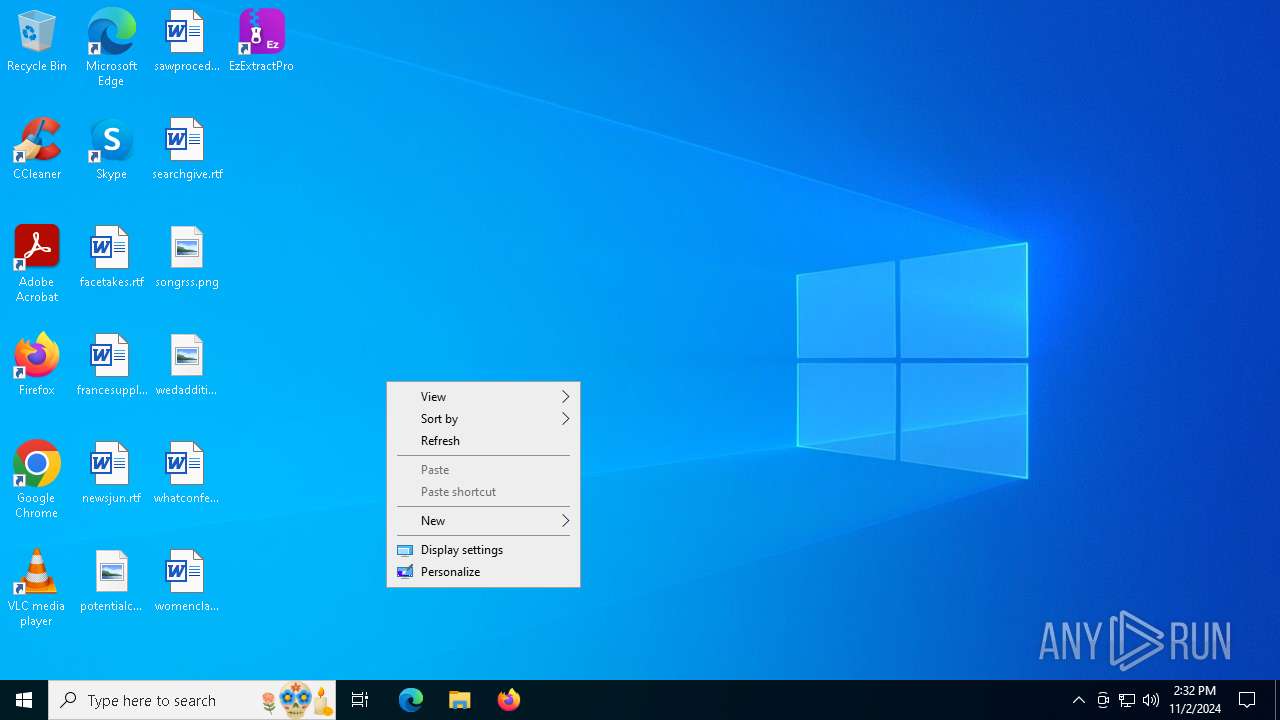Screen dimensions: 1280x720
Task: Open Task View on the taskbar
Action: (360, 700)
